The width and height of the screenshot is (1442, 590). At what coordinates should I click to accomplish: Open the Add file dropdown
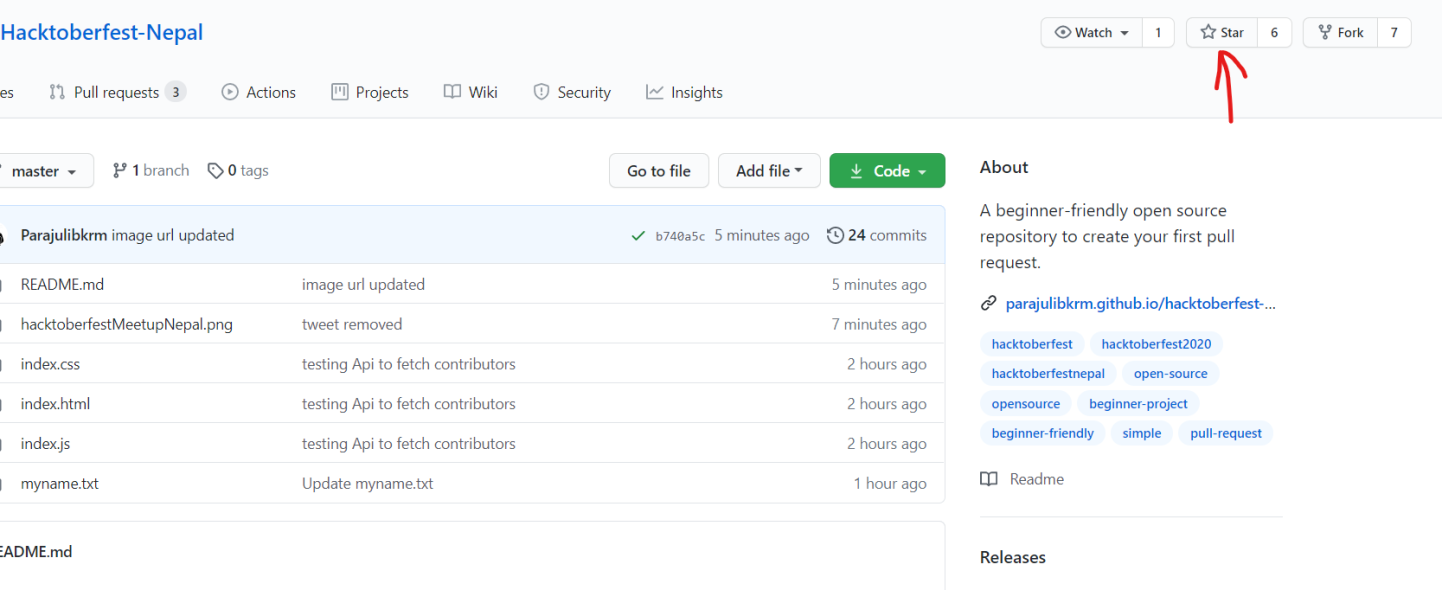tap(769, 171)
